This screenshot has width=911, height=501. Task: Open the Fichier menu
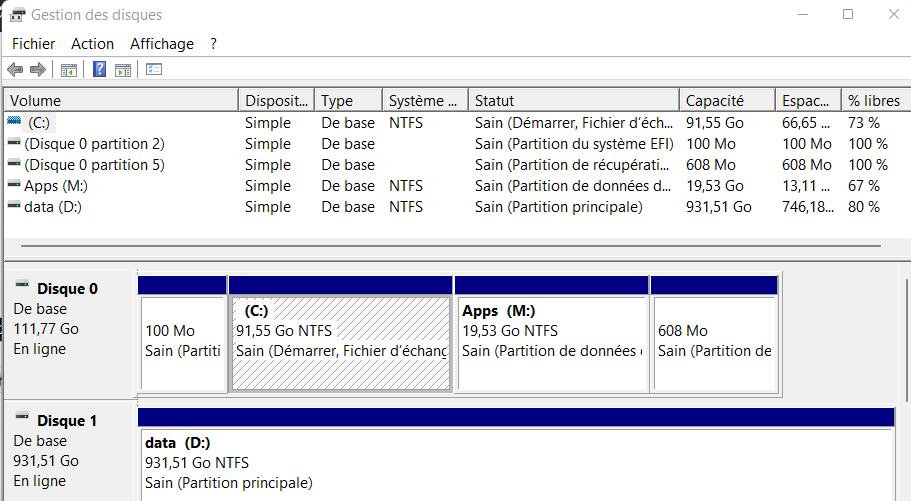[x=34, y=44]
